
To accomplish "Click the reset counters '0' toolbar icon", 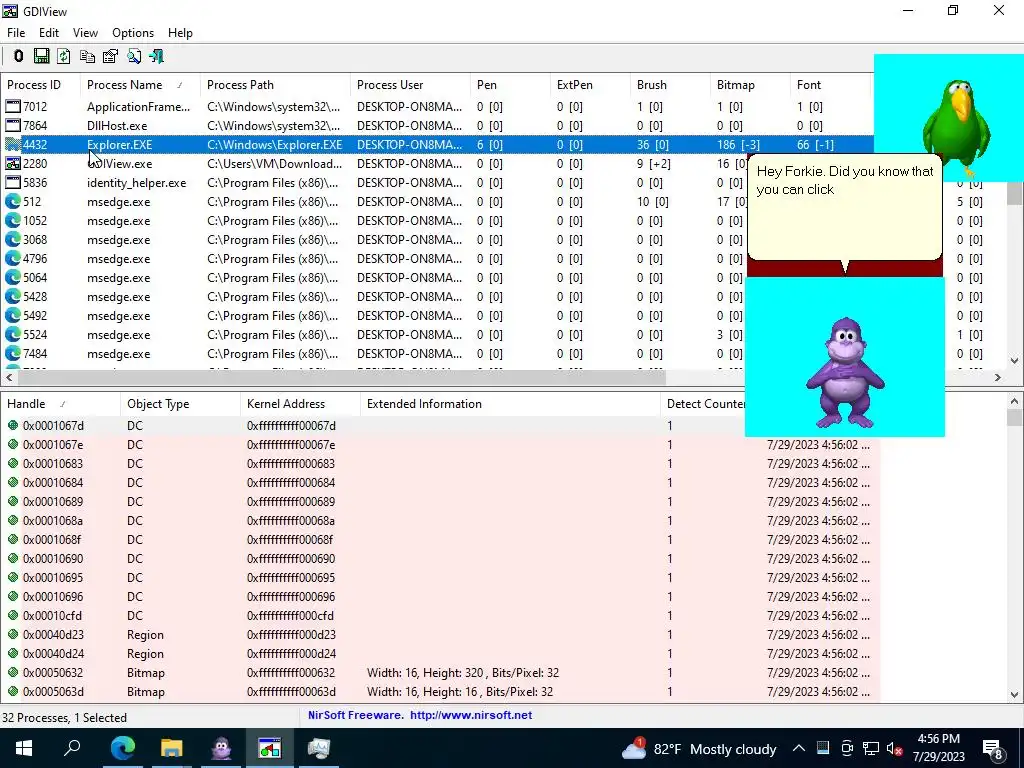I will pos(18,56).
